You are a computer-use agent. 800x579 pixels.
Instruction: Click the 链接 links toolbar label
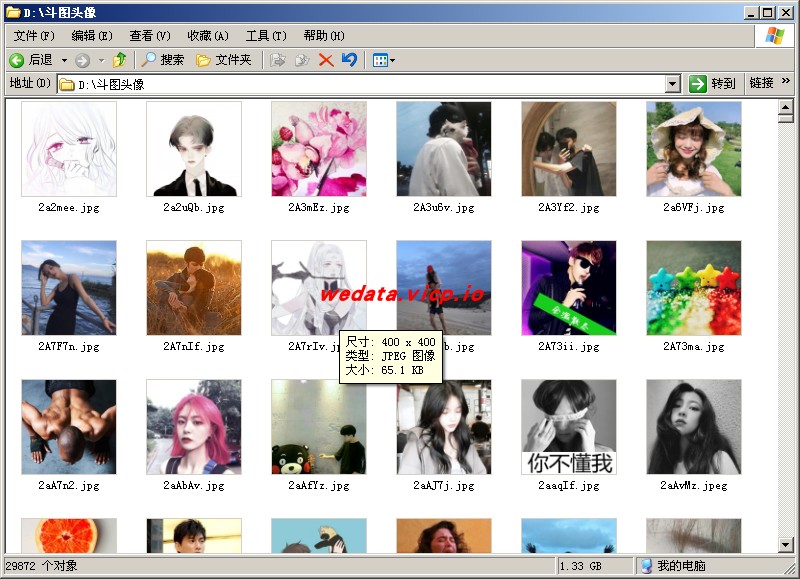[x=761, y=83]
